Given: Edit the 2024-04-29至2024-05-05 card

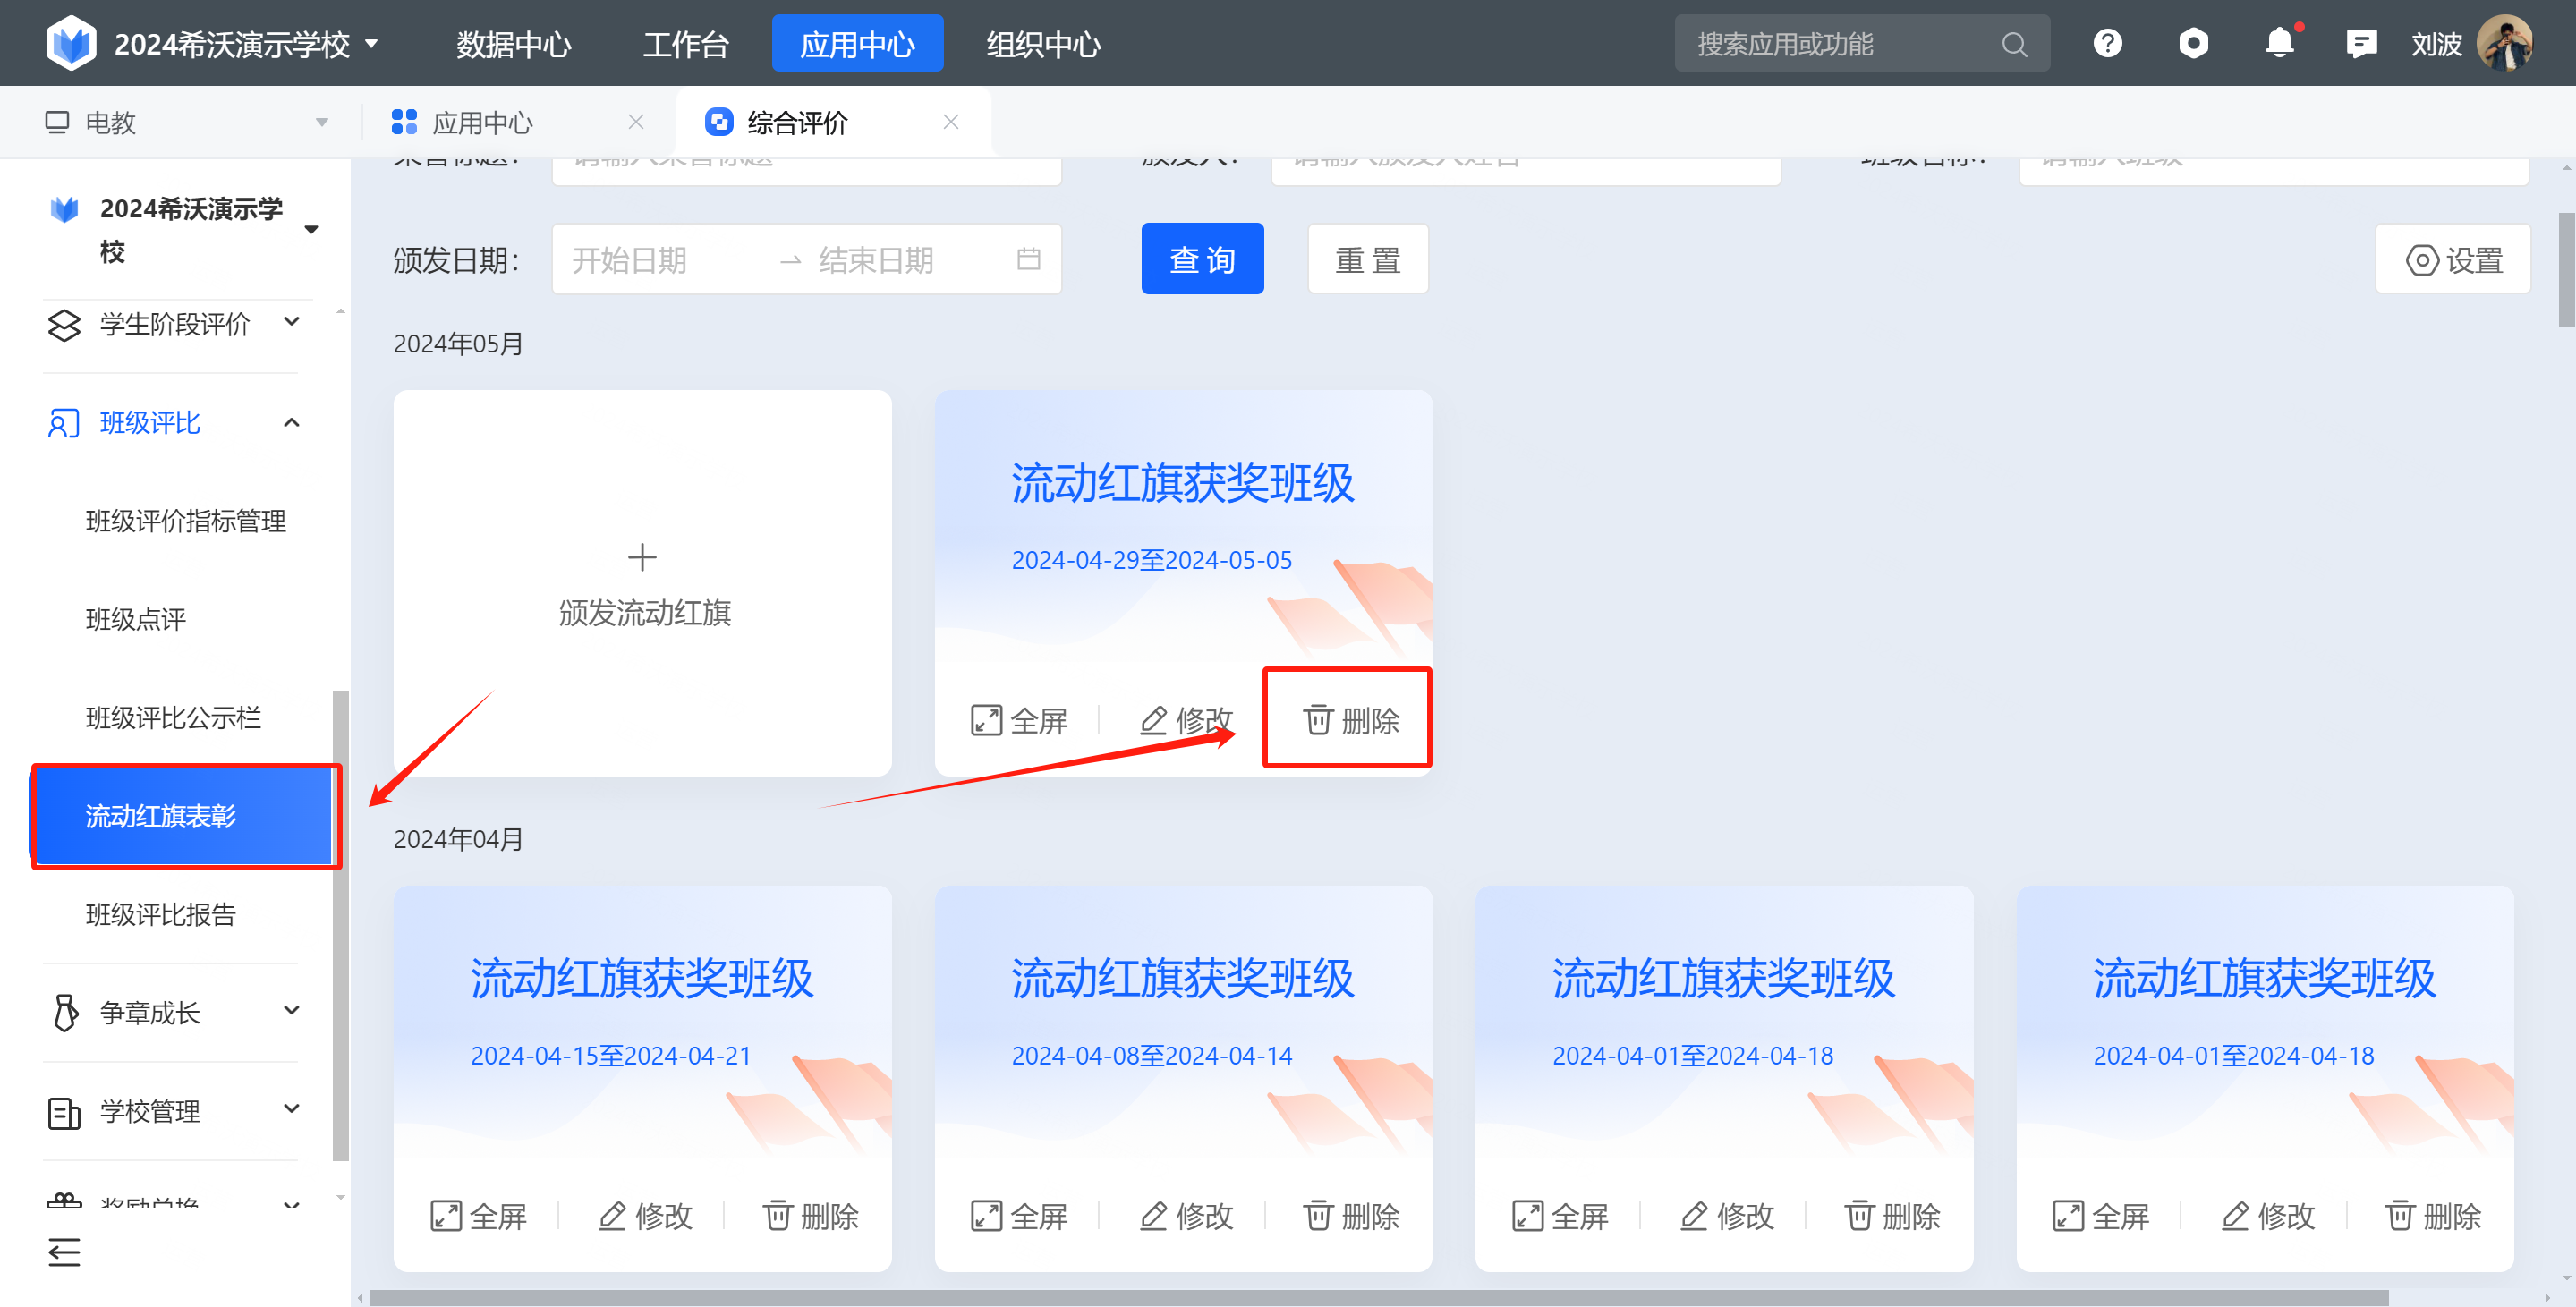Looking at the screenshot, I should tap(1186, 720).
